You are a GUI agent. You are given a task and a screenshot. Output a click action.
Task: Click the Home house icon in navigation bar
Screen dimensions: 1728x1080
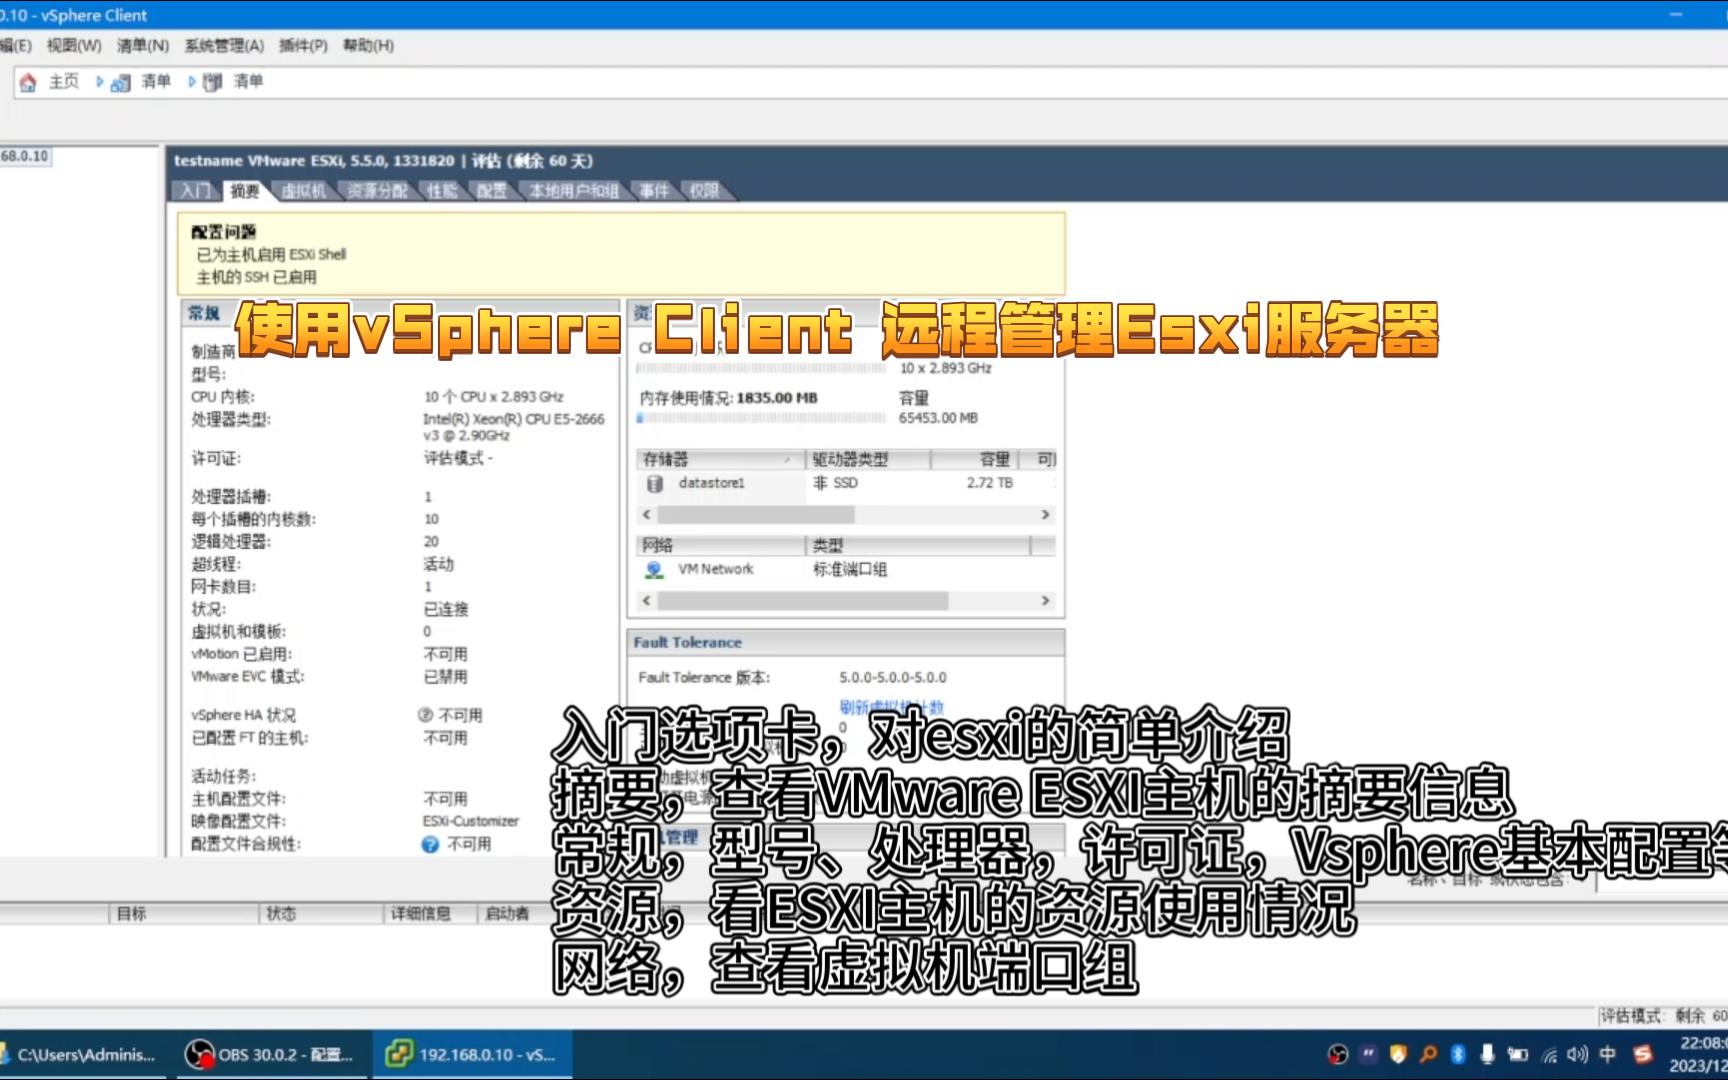click(x=28, y=82)
